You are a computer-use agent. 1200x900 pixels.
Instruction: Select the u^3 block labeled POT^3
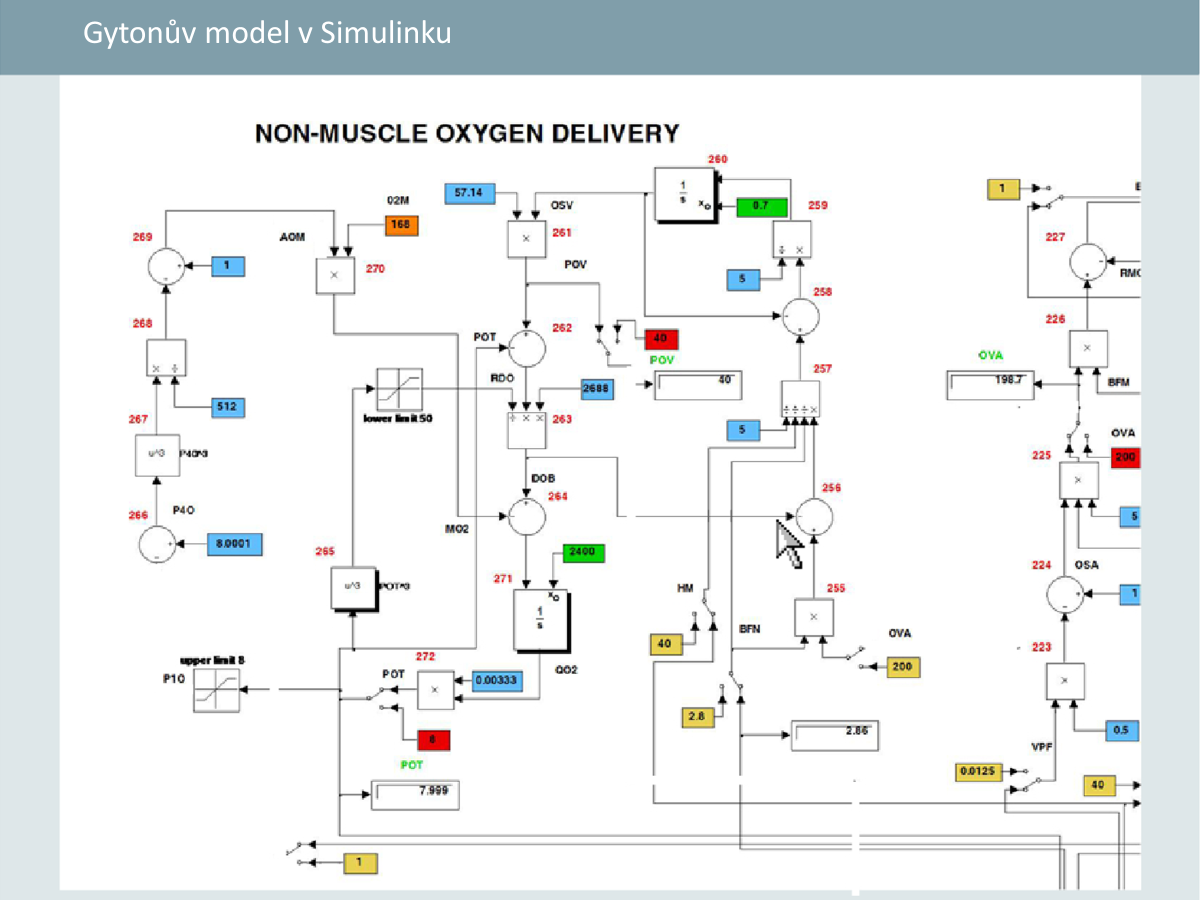pyautogui.click(x=351, y=587)
